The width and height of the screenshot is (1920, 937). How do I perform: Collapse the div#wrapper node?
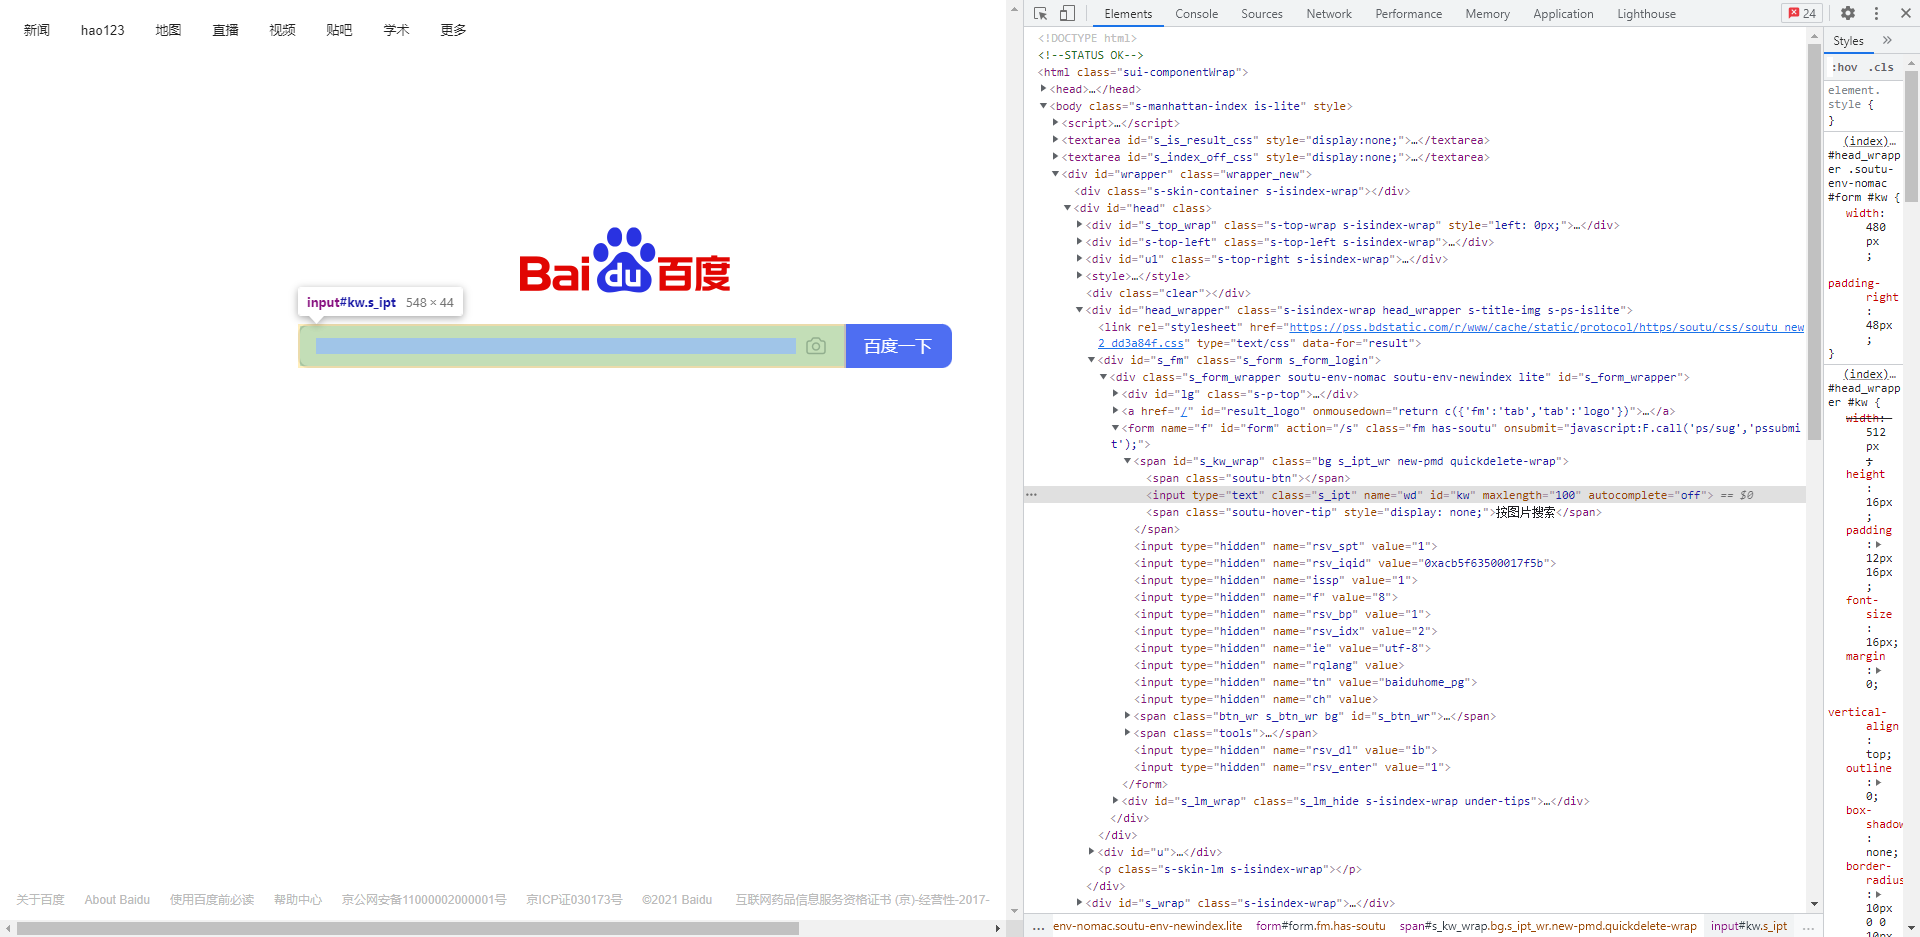click(x=1055, y=174)
